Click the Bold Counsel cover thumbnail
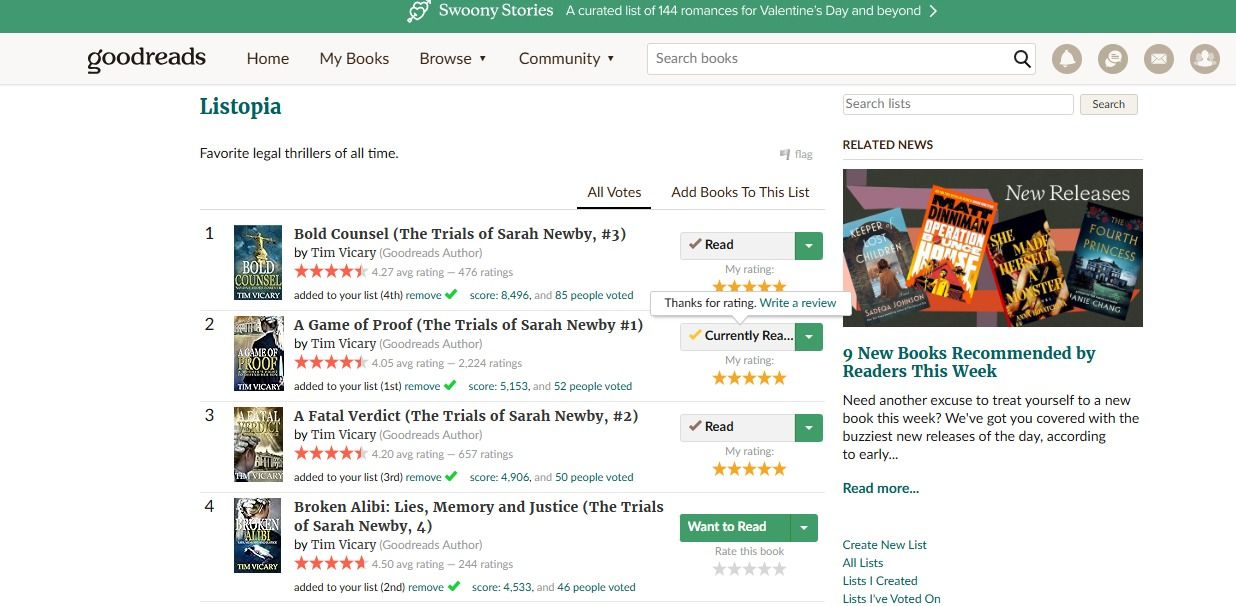The image size is (1236, 606). 258,263
